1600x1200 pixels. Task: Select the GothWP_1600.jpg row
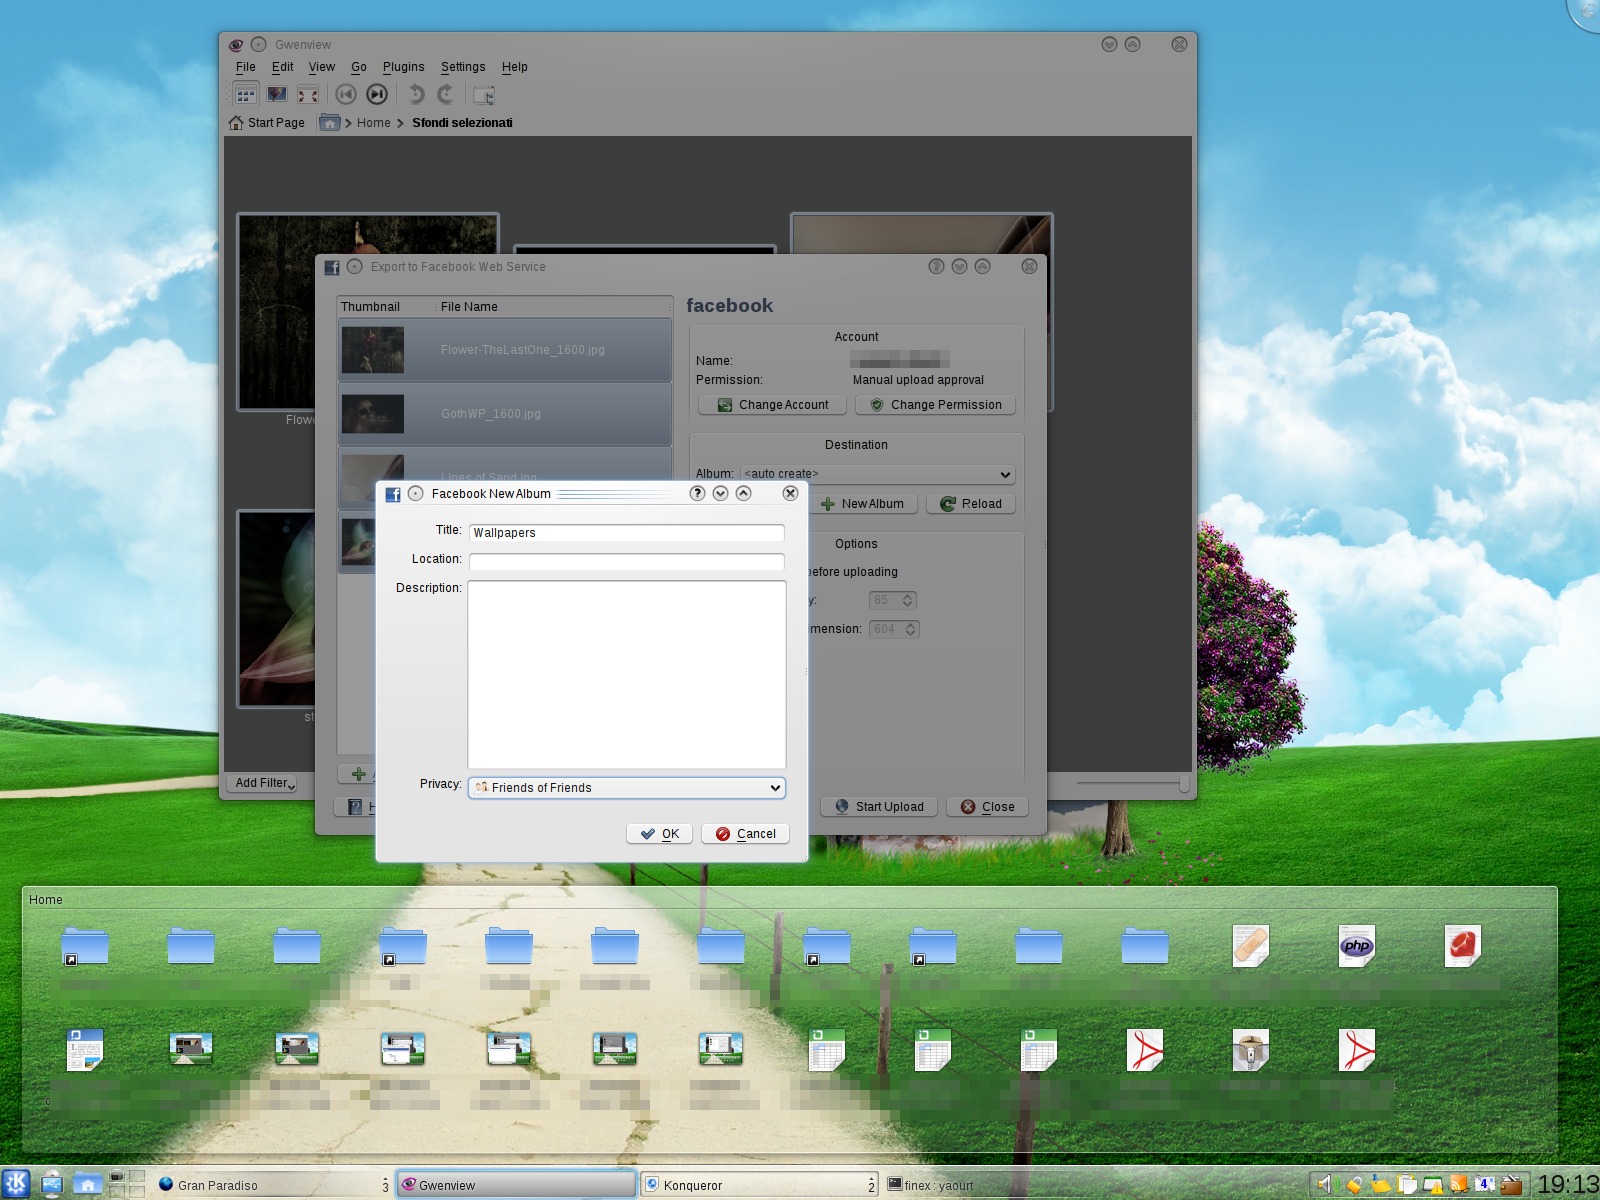[505, 414]
